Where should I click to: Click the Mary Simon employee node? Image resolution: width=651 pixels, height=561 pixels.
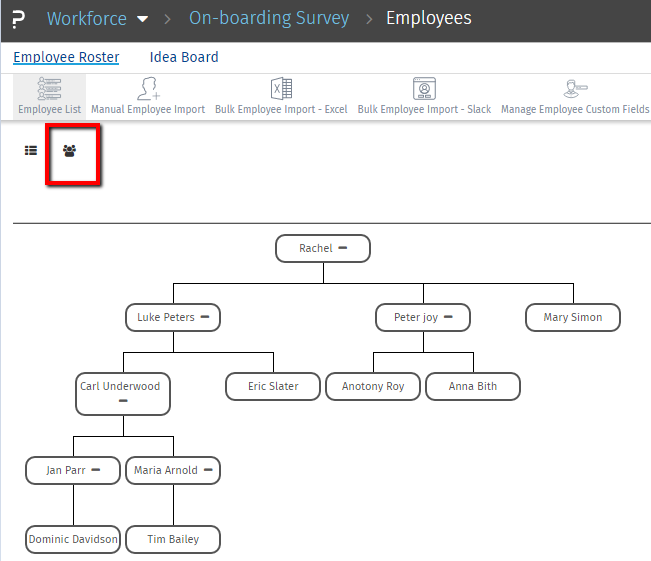tap(573, 318)
